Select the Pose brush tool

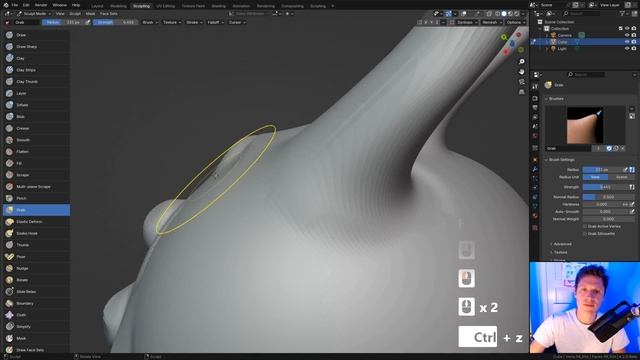(x=36, y=257)
